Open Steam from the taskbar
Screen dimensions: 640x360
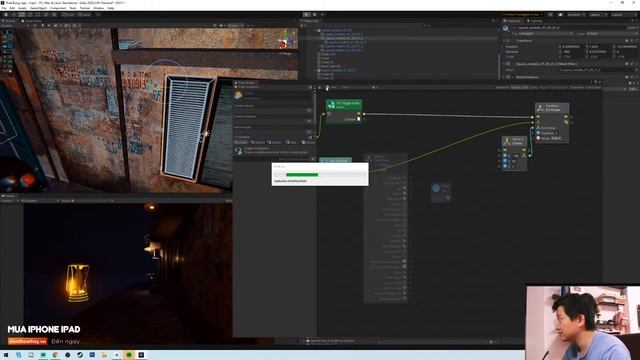tap(80, 355)
